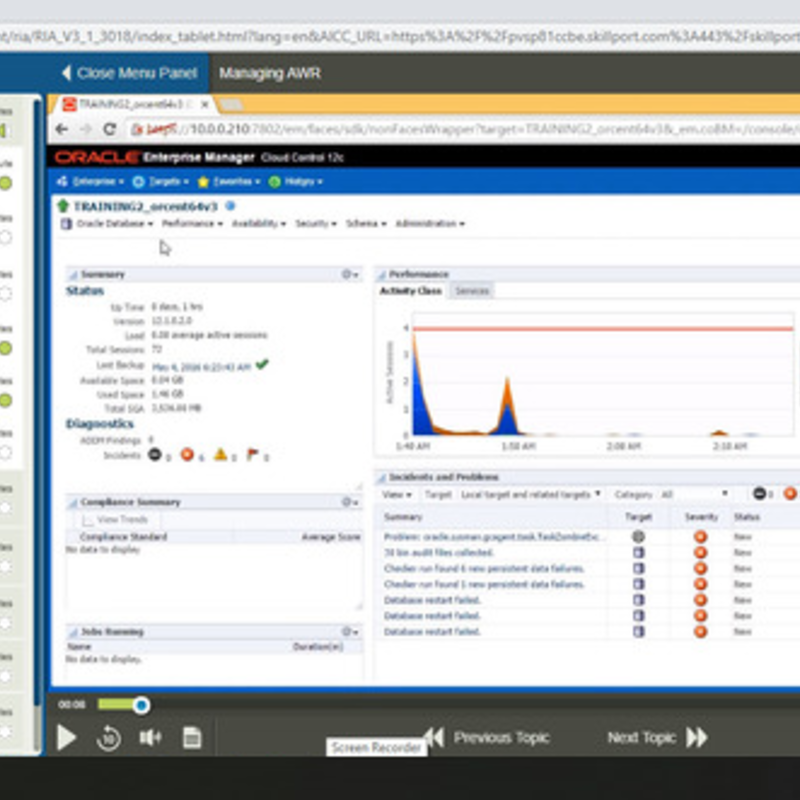Viewport: 800px width, 800px height.
Task: Click the Status column header
Action: [746, 517]
